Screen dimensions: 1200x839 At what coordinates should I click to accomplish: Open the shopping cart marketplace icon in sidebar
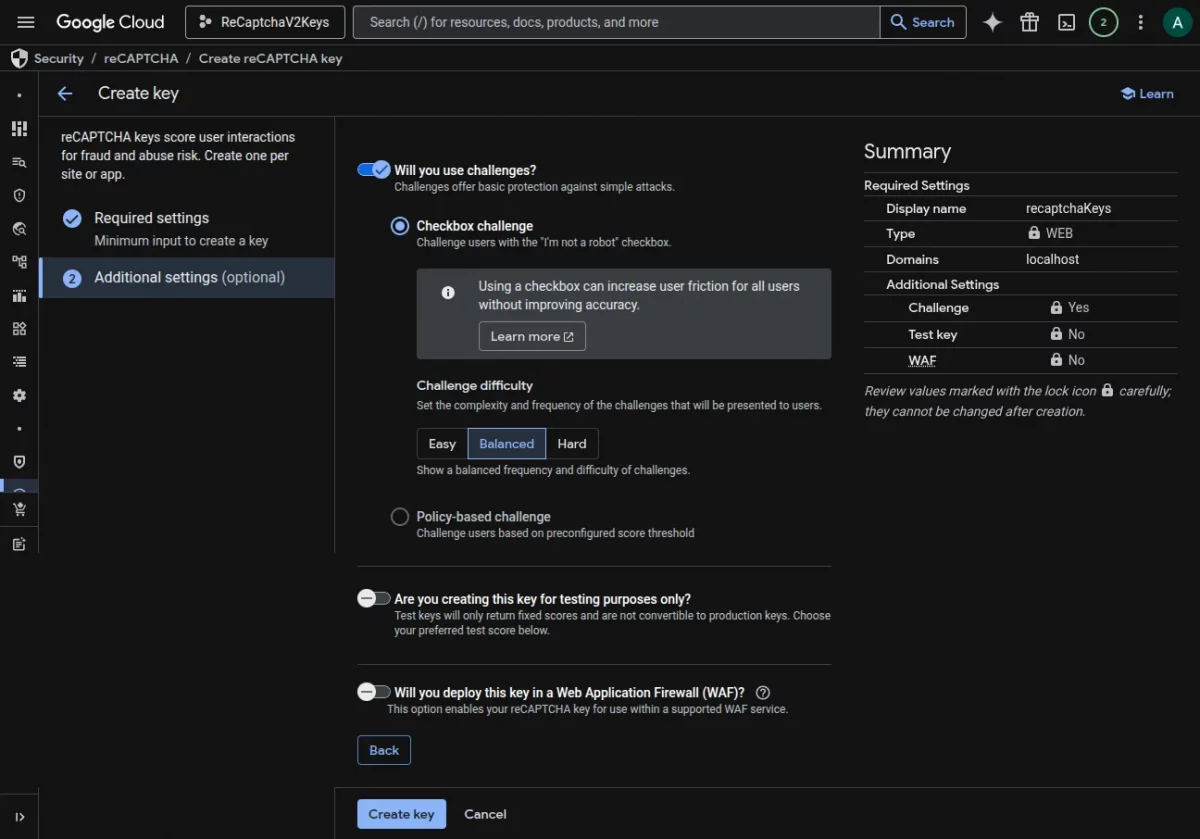pos(19,510)
